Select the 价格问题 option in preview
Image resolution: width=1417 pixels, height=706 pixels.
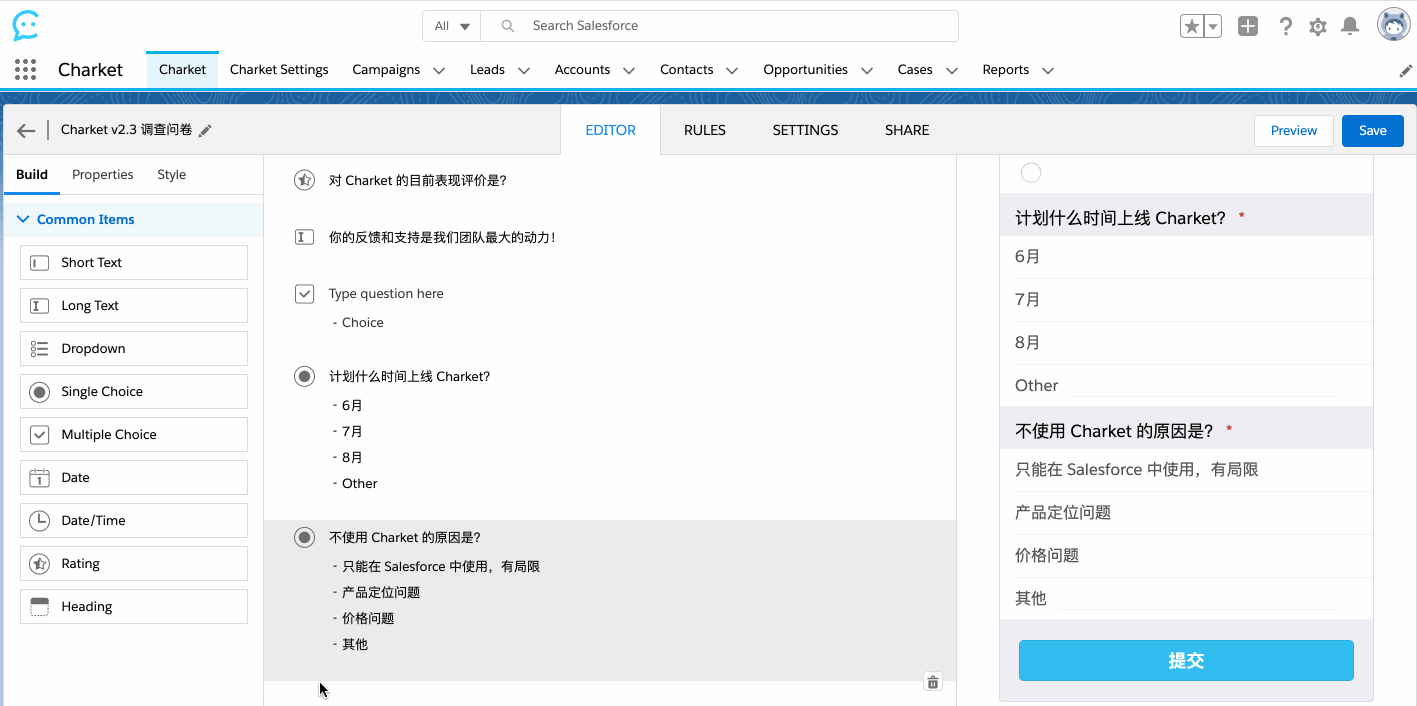tap(1047, 556)
